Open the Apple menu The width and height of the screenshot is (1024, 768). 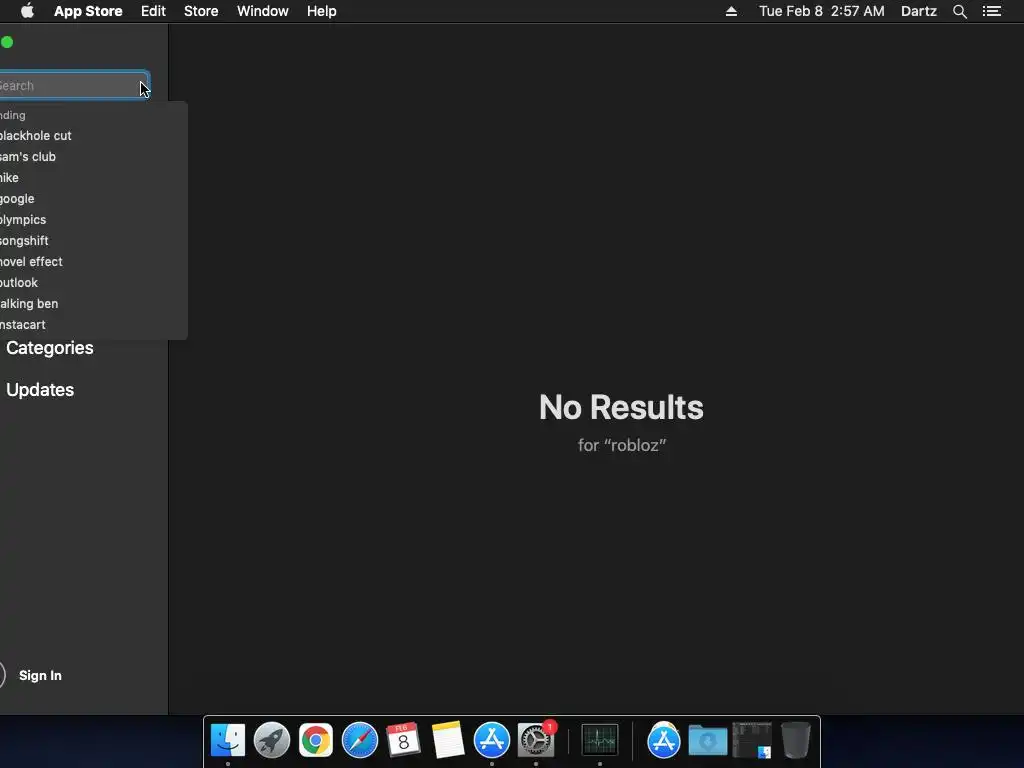click(27, 11)
